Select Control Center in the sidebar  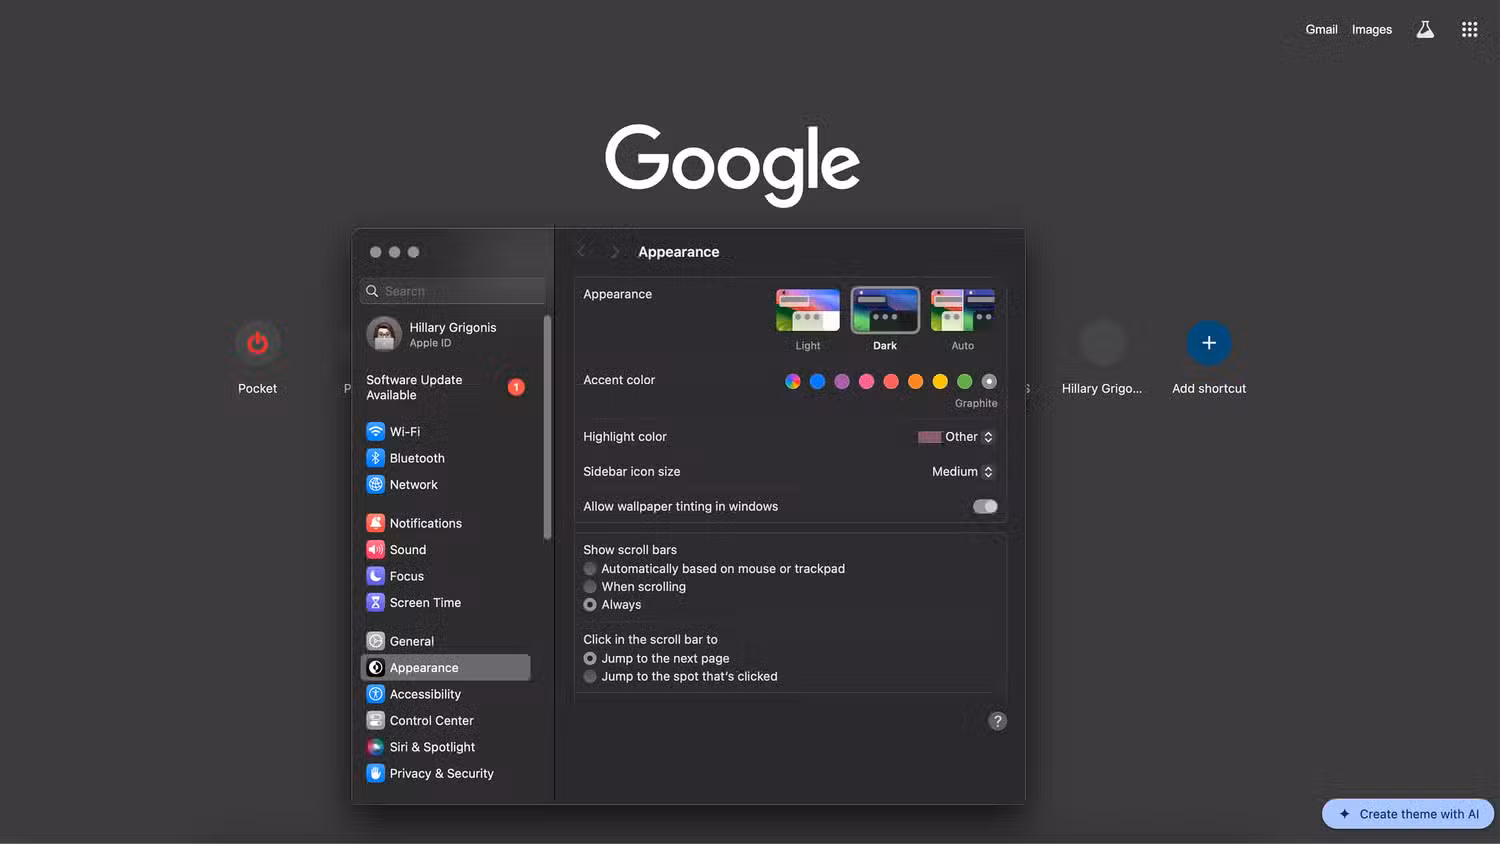pos(431,721)
